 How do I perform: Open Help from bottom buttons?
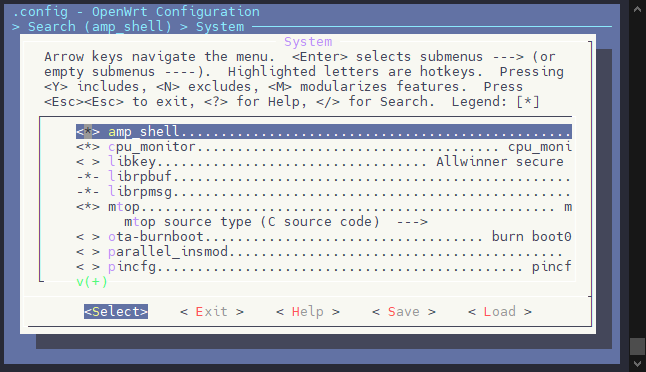(308, 311)
